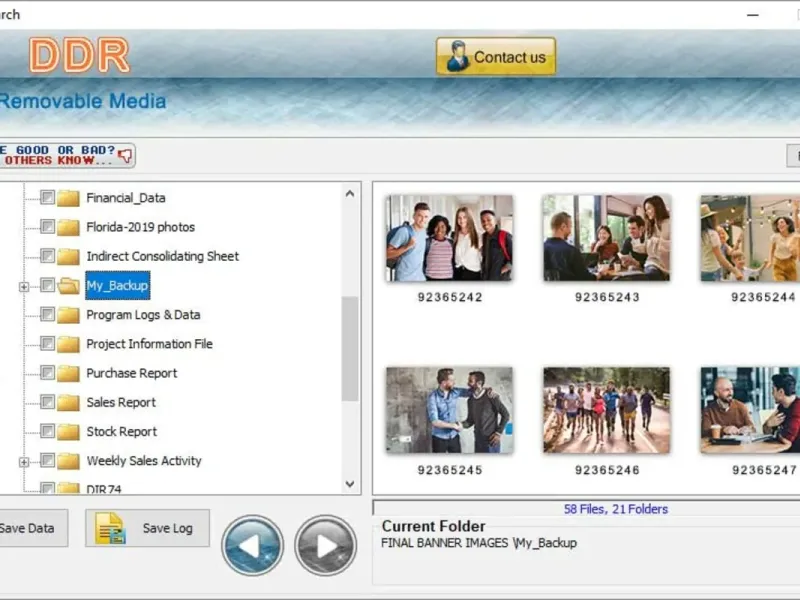Click the Contact us person icon
The height and width of the screenshot is (600, 800).
coord(457,56)
